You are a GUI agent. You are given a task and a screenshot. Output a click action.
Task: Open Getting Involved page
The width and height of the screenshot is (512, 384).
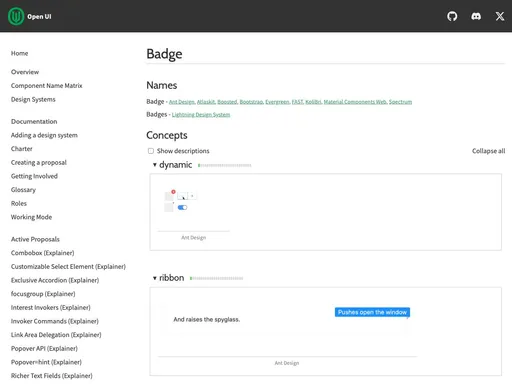pos(34,176)
